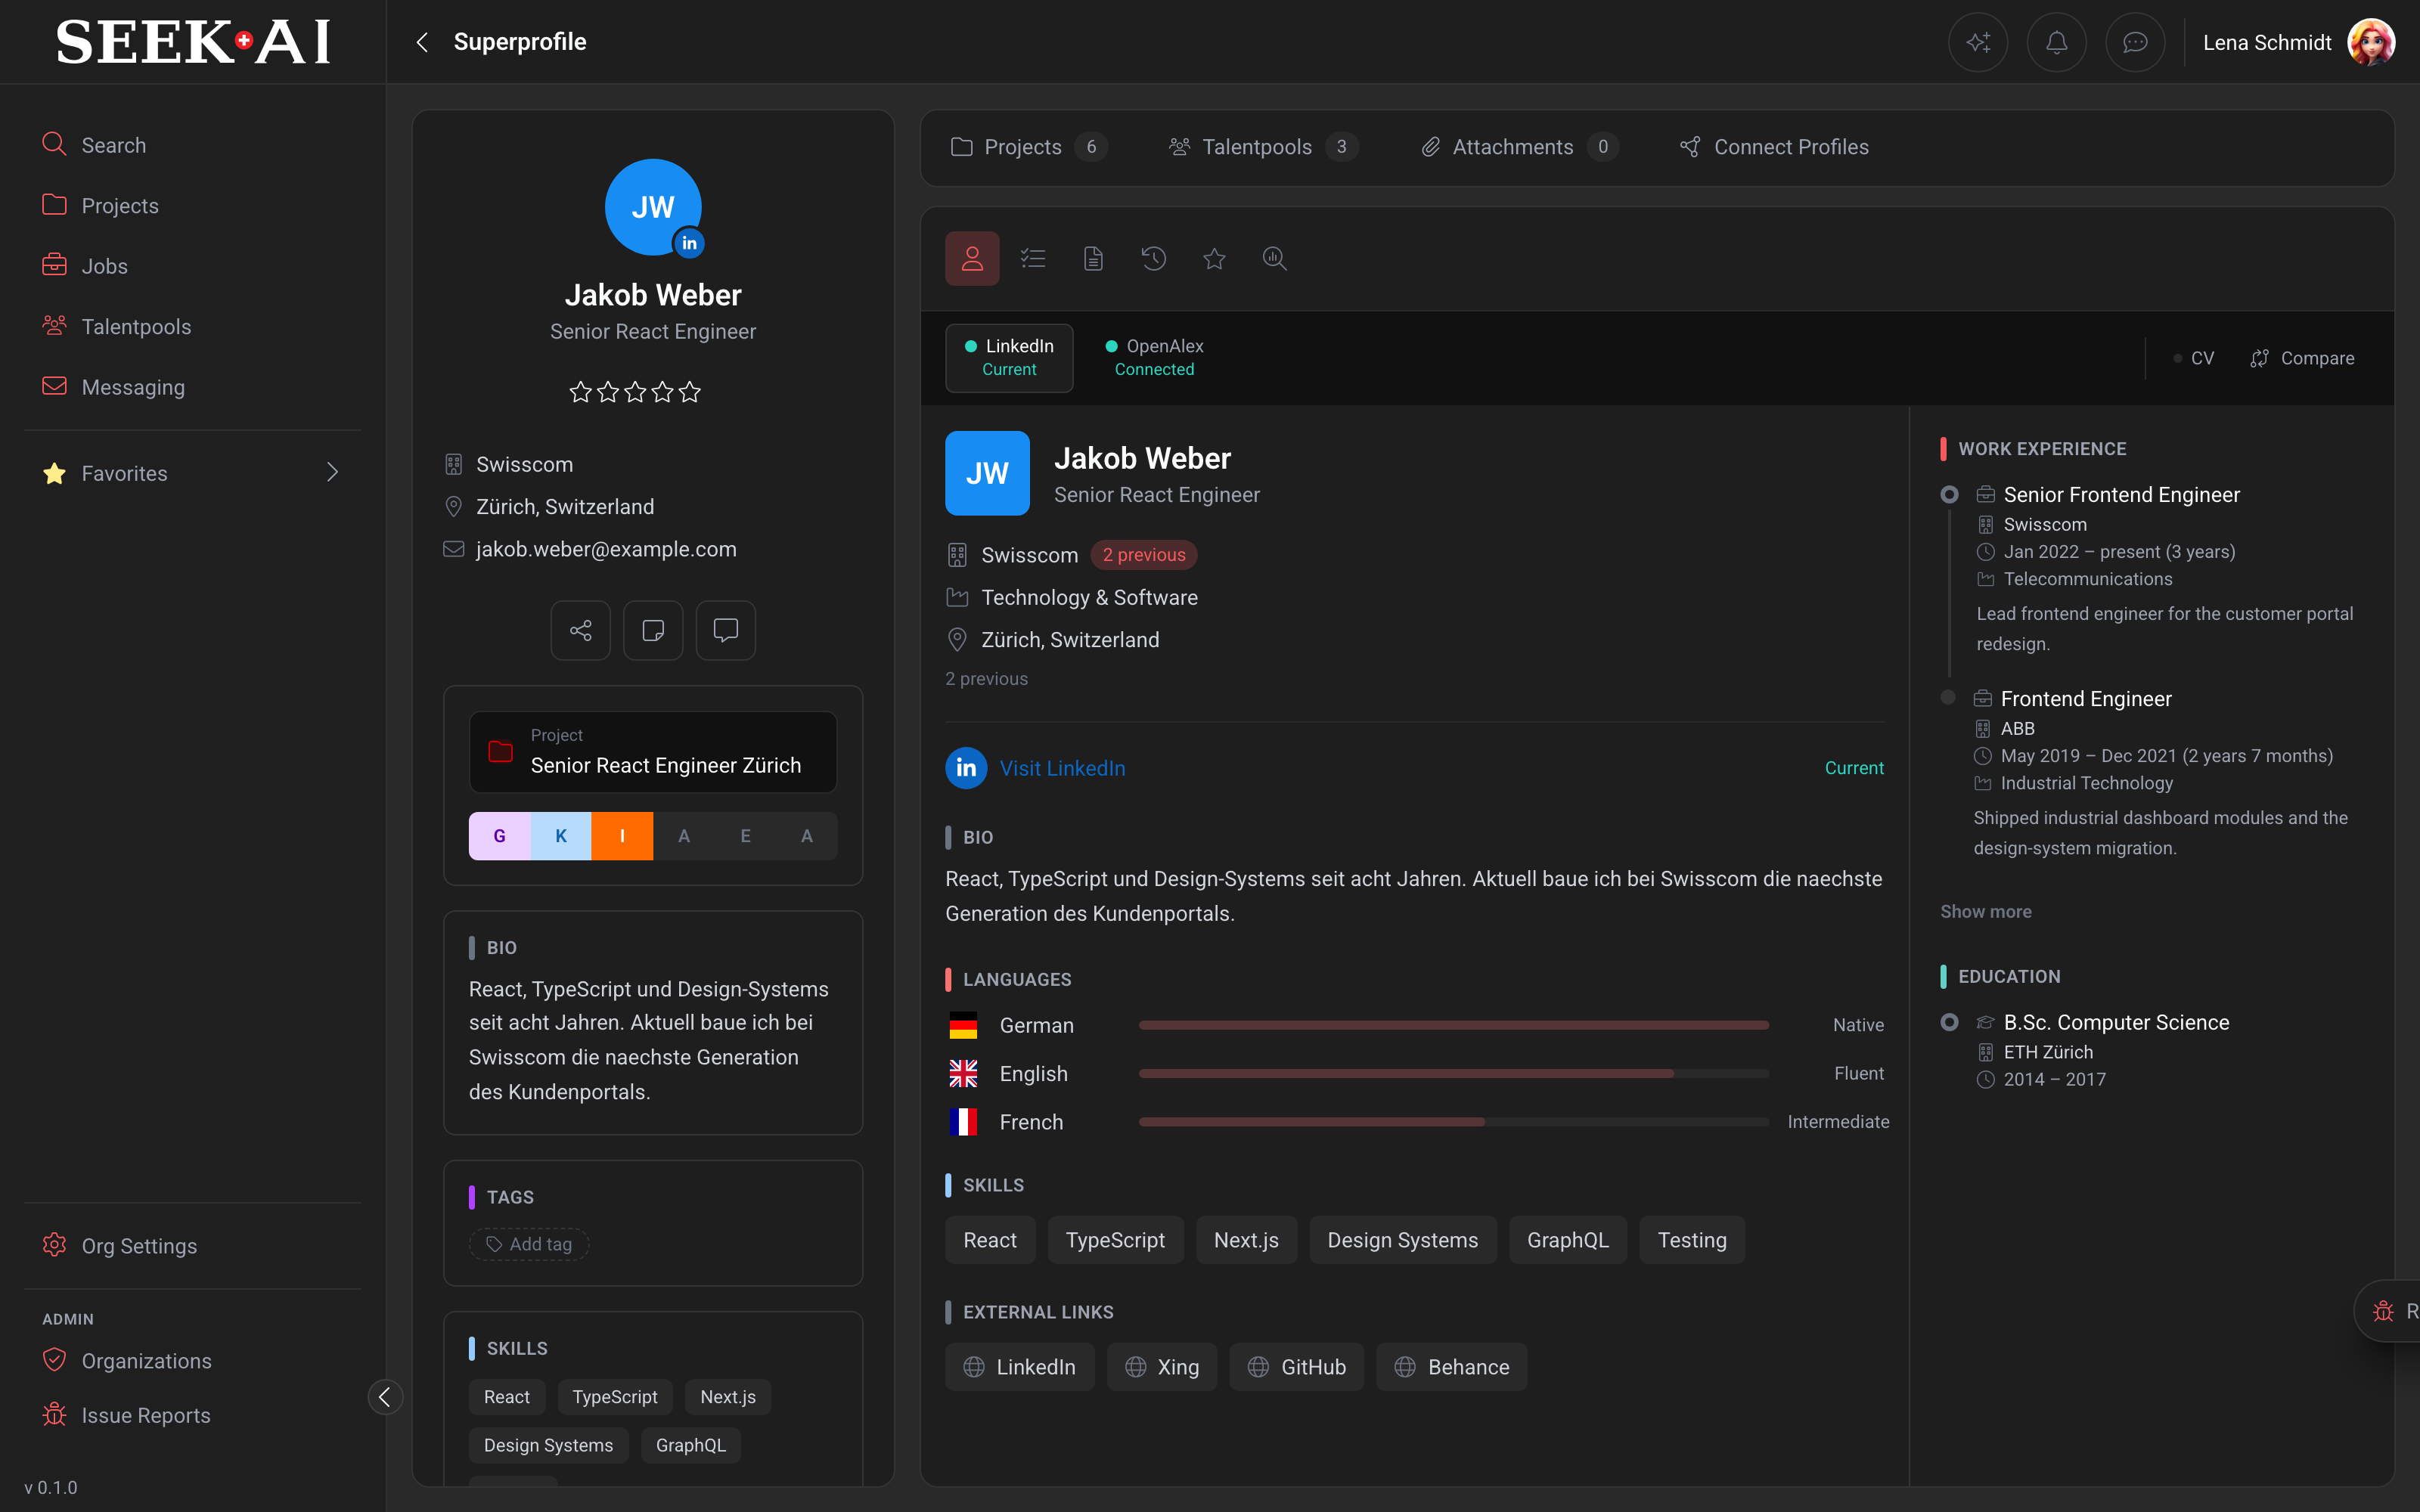This screenshot has width=2420, height=1512.
Task: Rate with the third star
Action: coord(635,392)
